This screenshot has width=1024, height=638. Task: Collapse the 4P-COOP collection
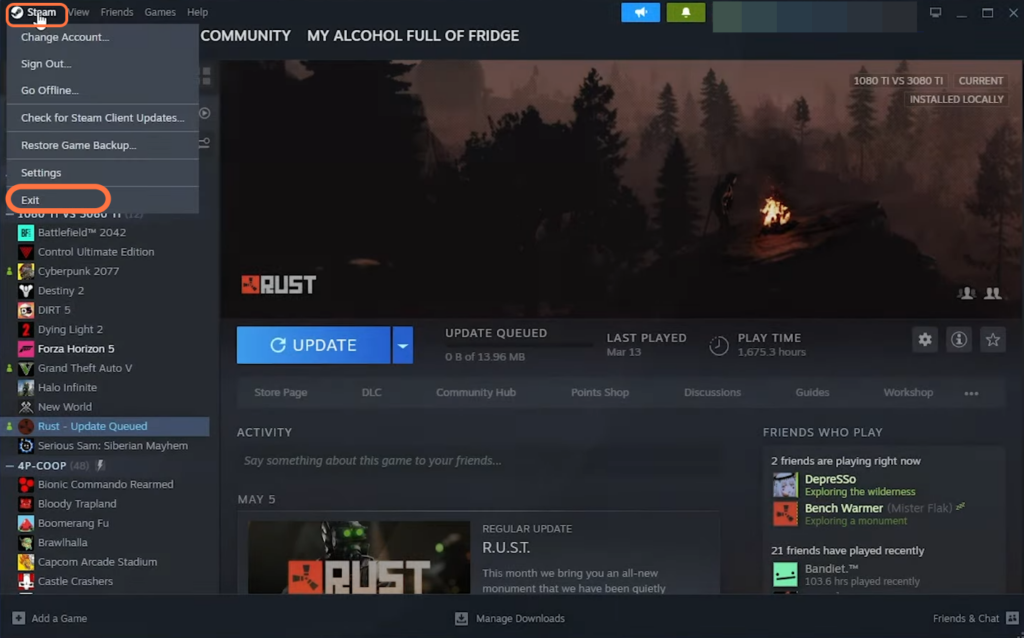[x=9, y=466]
